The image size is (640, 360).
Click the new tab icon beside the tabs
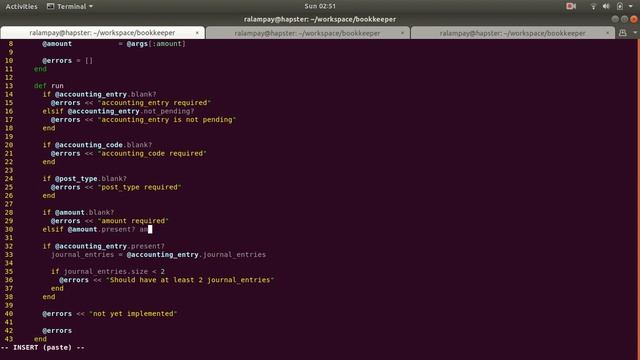(x=622, y=33)
